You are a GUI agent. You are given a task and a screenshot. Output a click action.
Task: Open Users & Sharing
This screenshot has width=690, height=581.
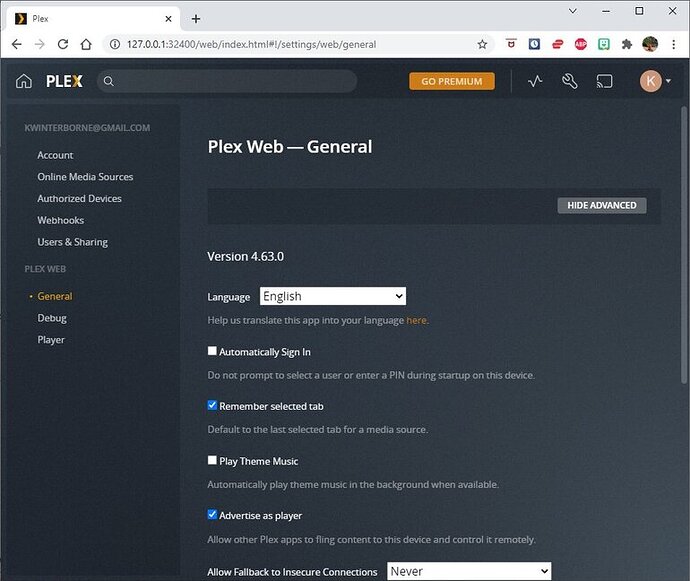pyautogui.click(x=73, y=242)
